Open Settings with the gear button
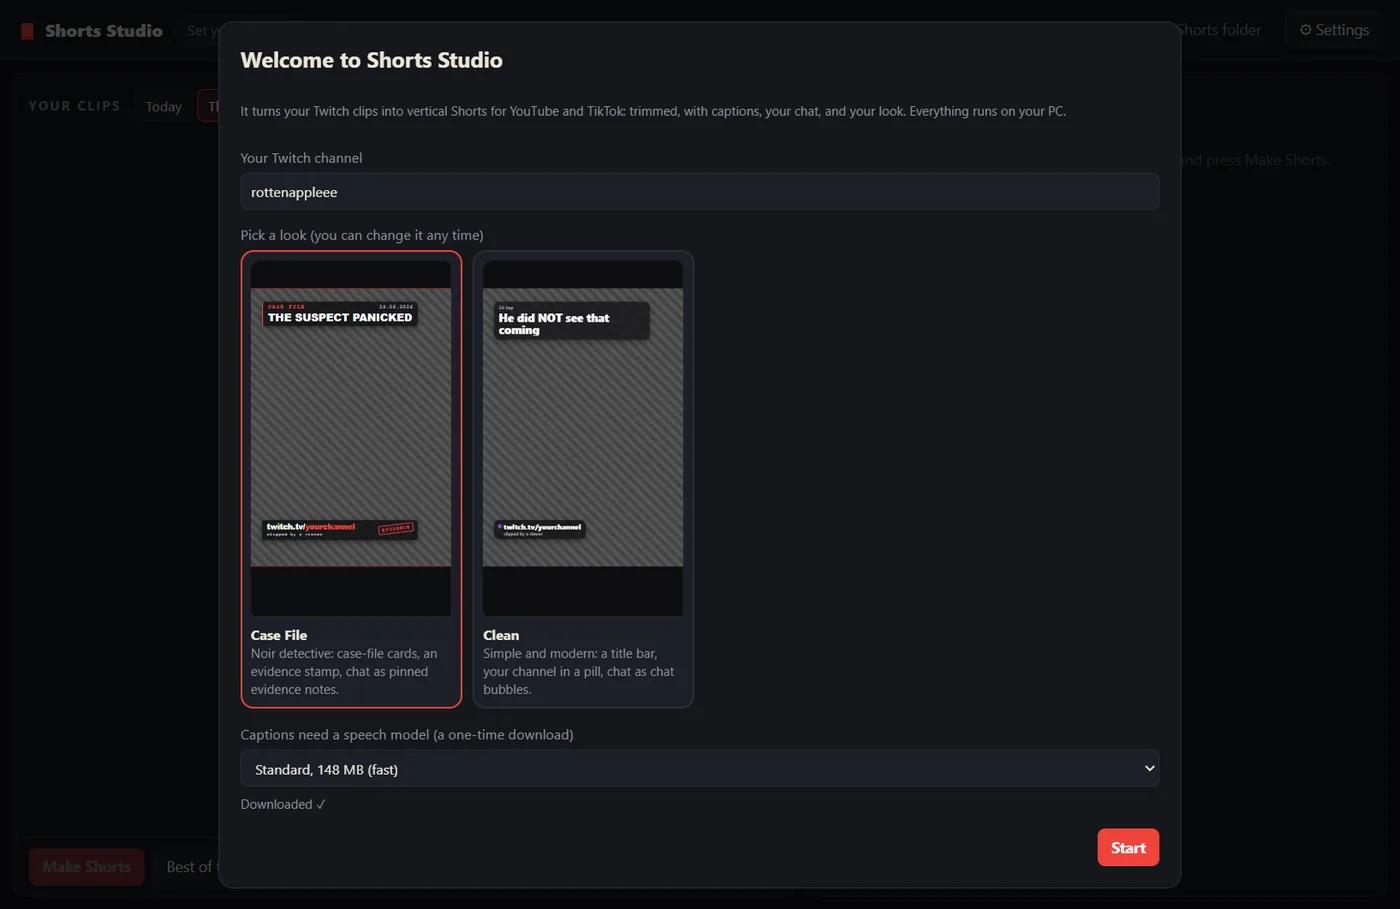This screenshot has width=1400, height=909. click(1334, 30)
